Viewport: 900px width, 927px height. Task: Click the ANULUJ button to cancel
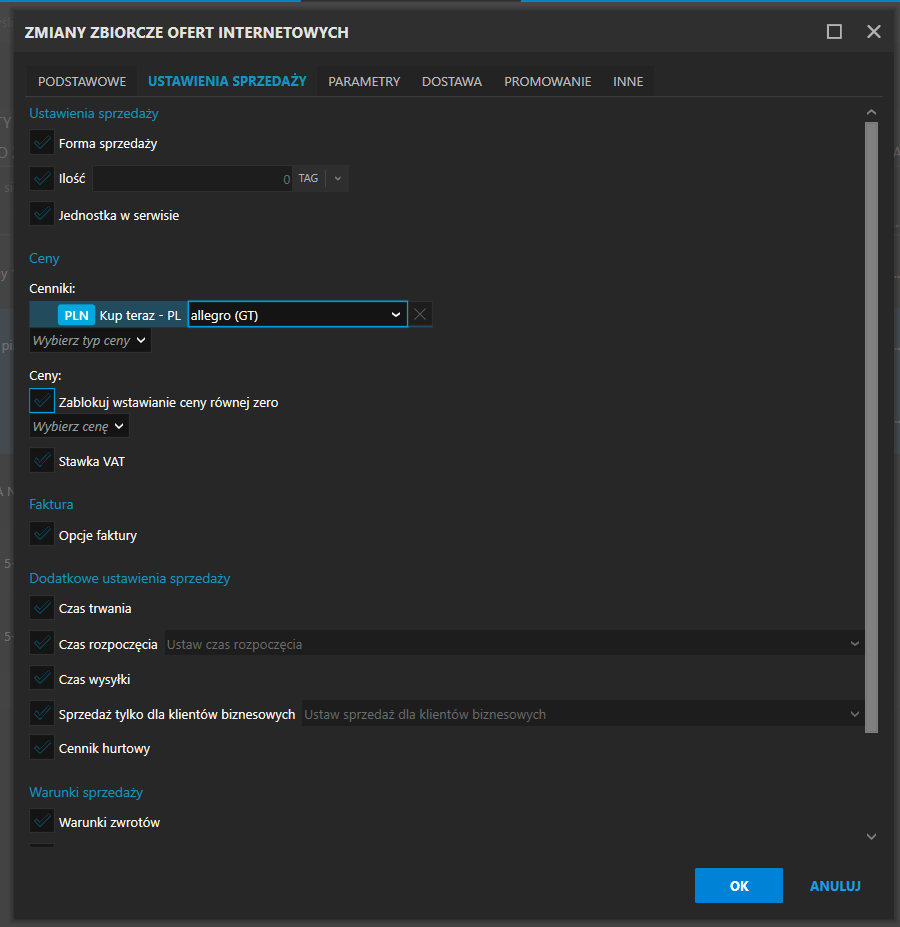[835, 886]
